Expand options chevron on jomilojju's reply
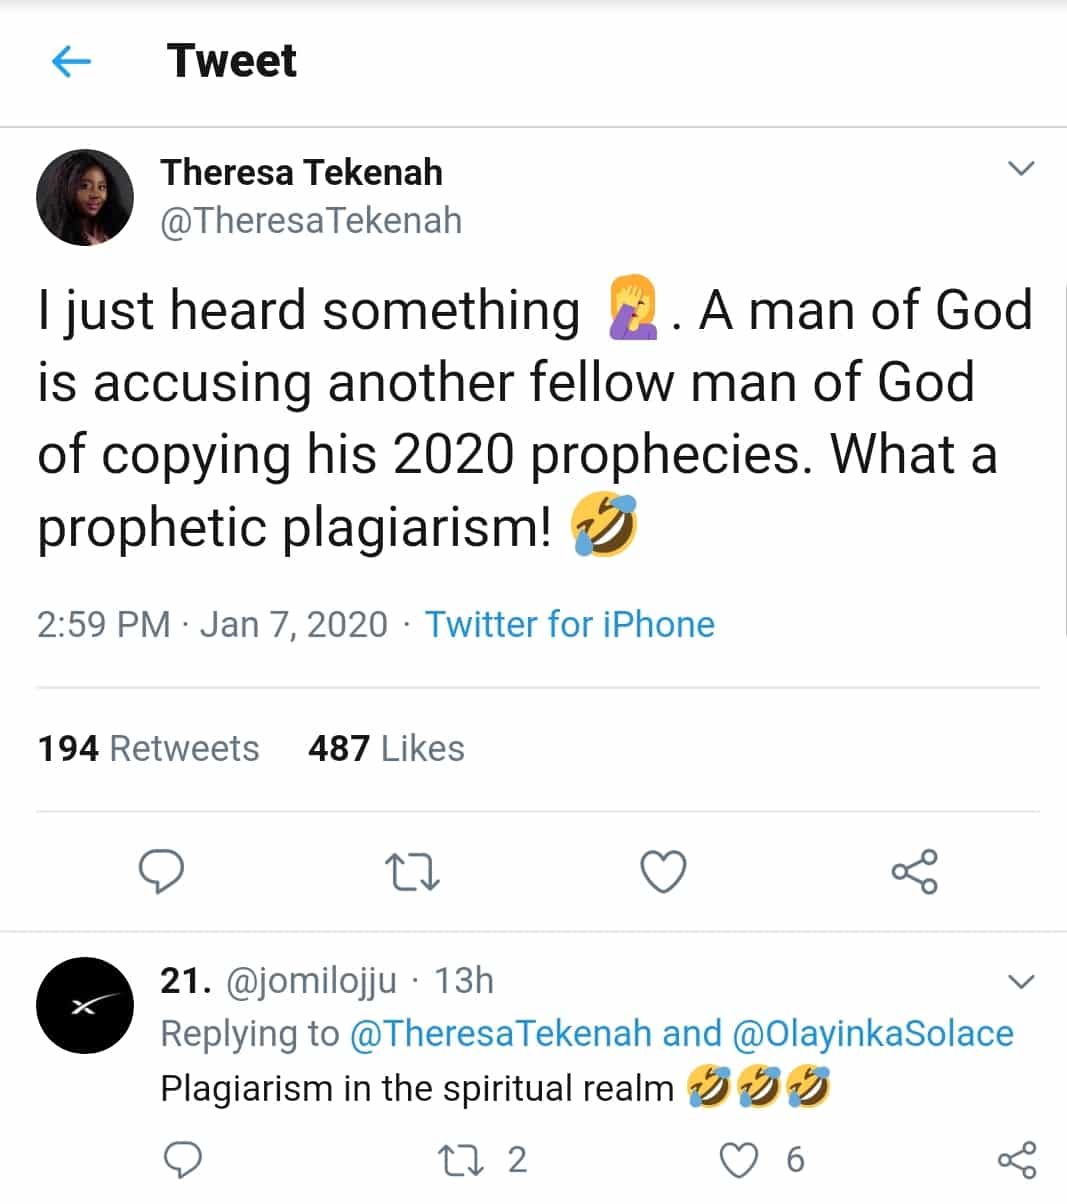This screenshot has width=1067, height=1204. (1020, 981)
